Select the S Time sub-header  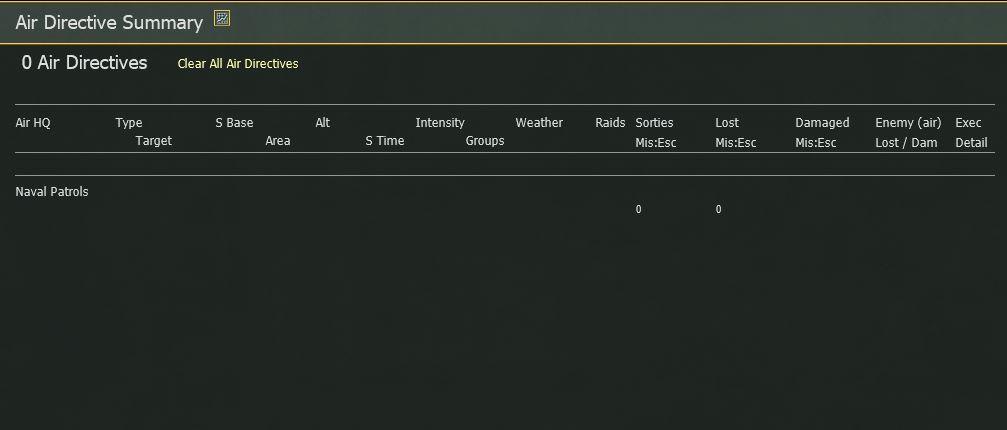coord(385,141)
